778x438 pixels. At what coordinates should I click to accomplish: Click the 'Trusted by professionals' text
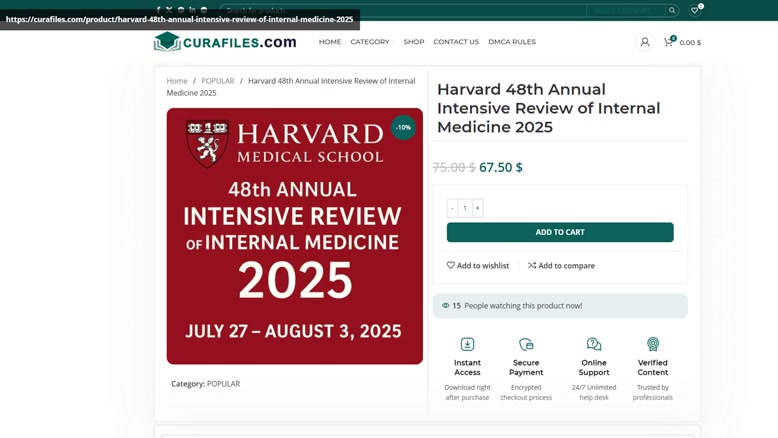pos(652,392)
